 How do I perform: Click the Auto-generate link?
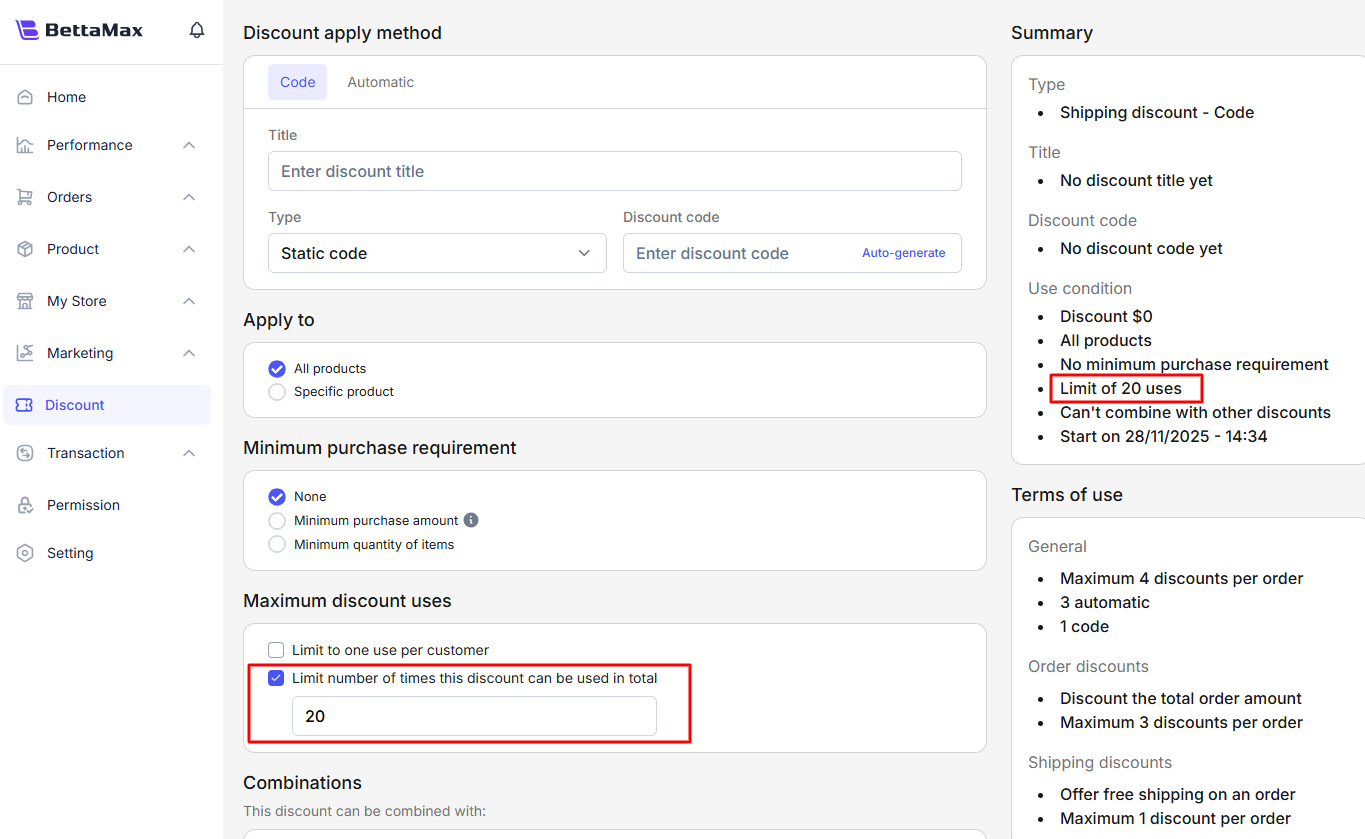coord(903,253)
